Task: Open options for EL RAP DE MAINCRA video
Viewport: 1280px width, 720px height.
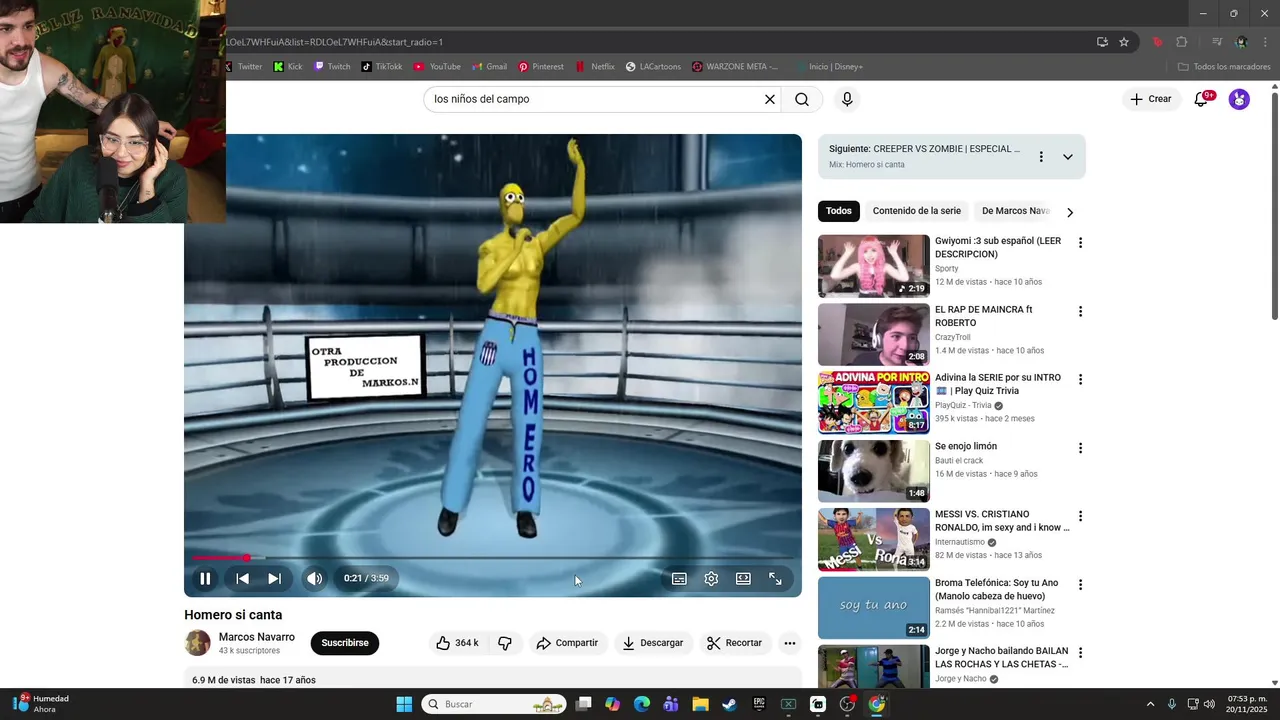Action: pyautogui.click(x=1080, y=311)
